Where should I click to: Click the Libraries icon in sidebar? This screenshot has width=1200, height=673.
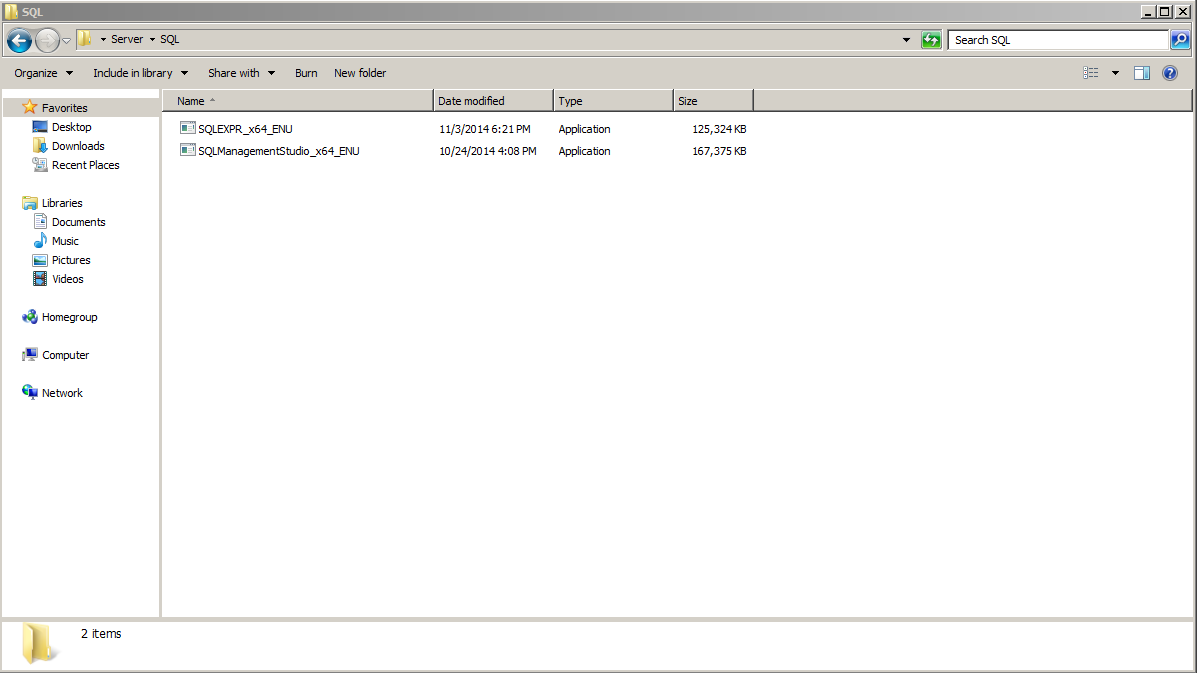click(x=30, y=203)
